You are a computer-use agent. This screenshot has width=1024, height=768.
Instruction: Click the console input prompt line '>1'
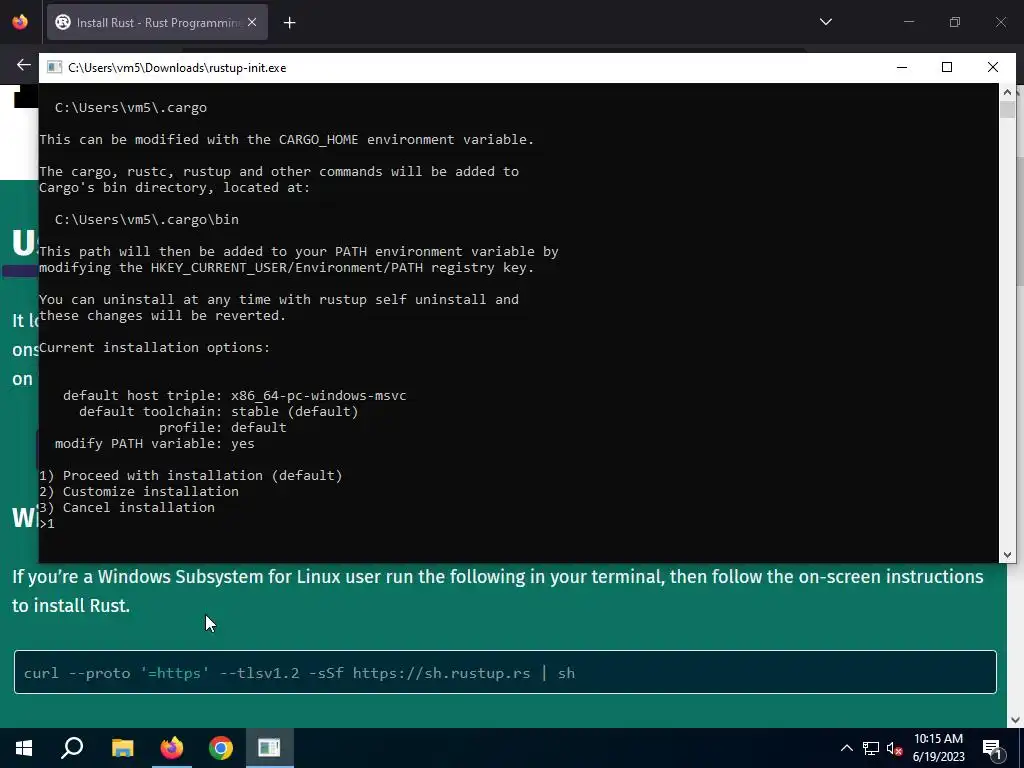point(47,524)
